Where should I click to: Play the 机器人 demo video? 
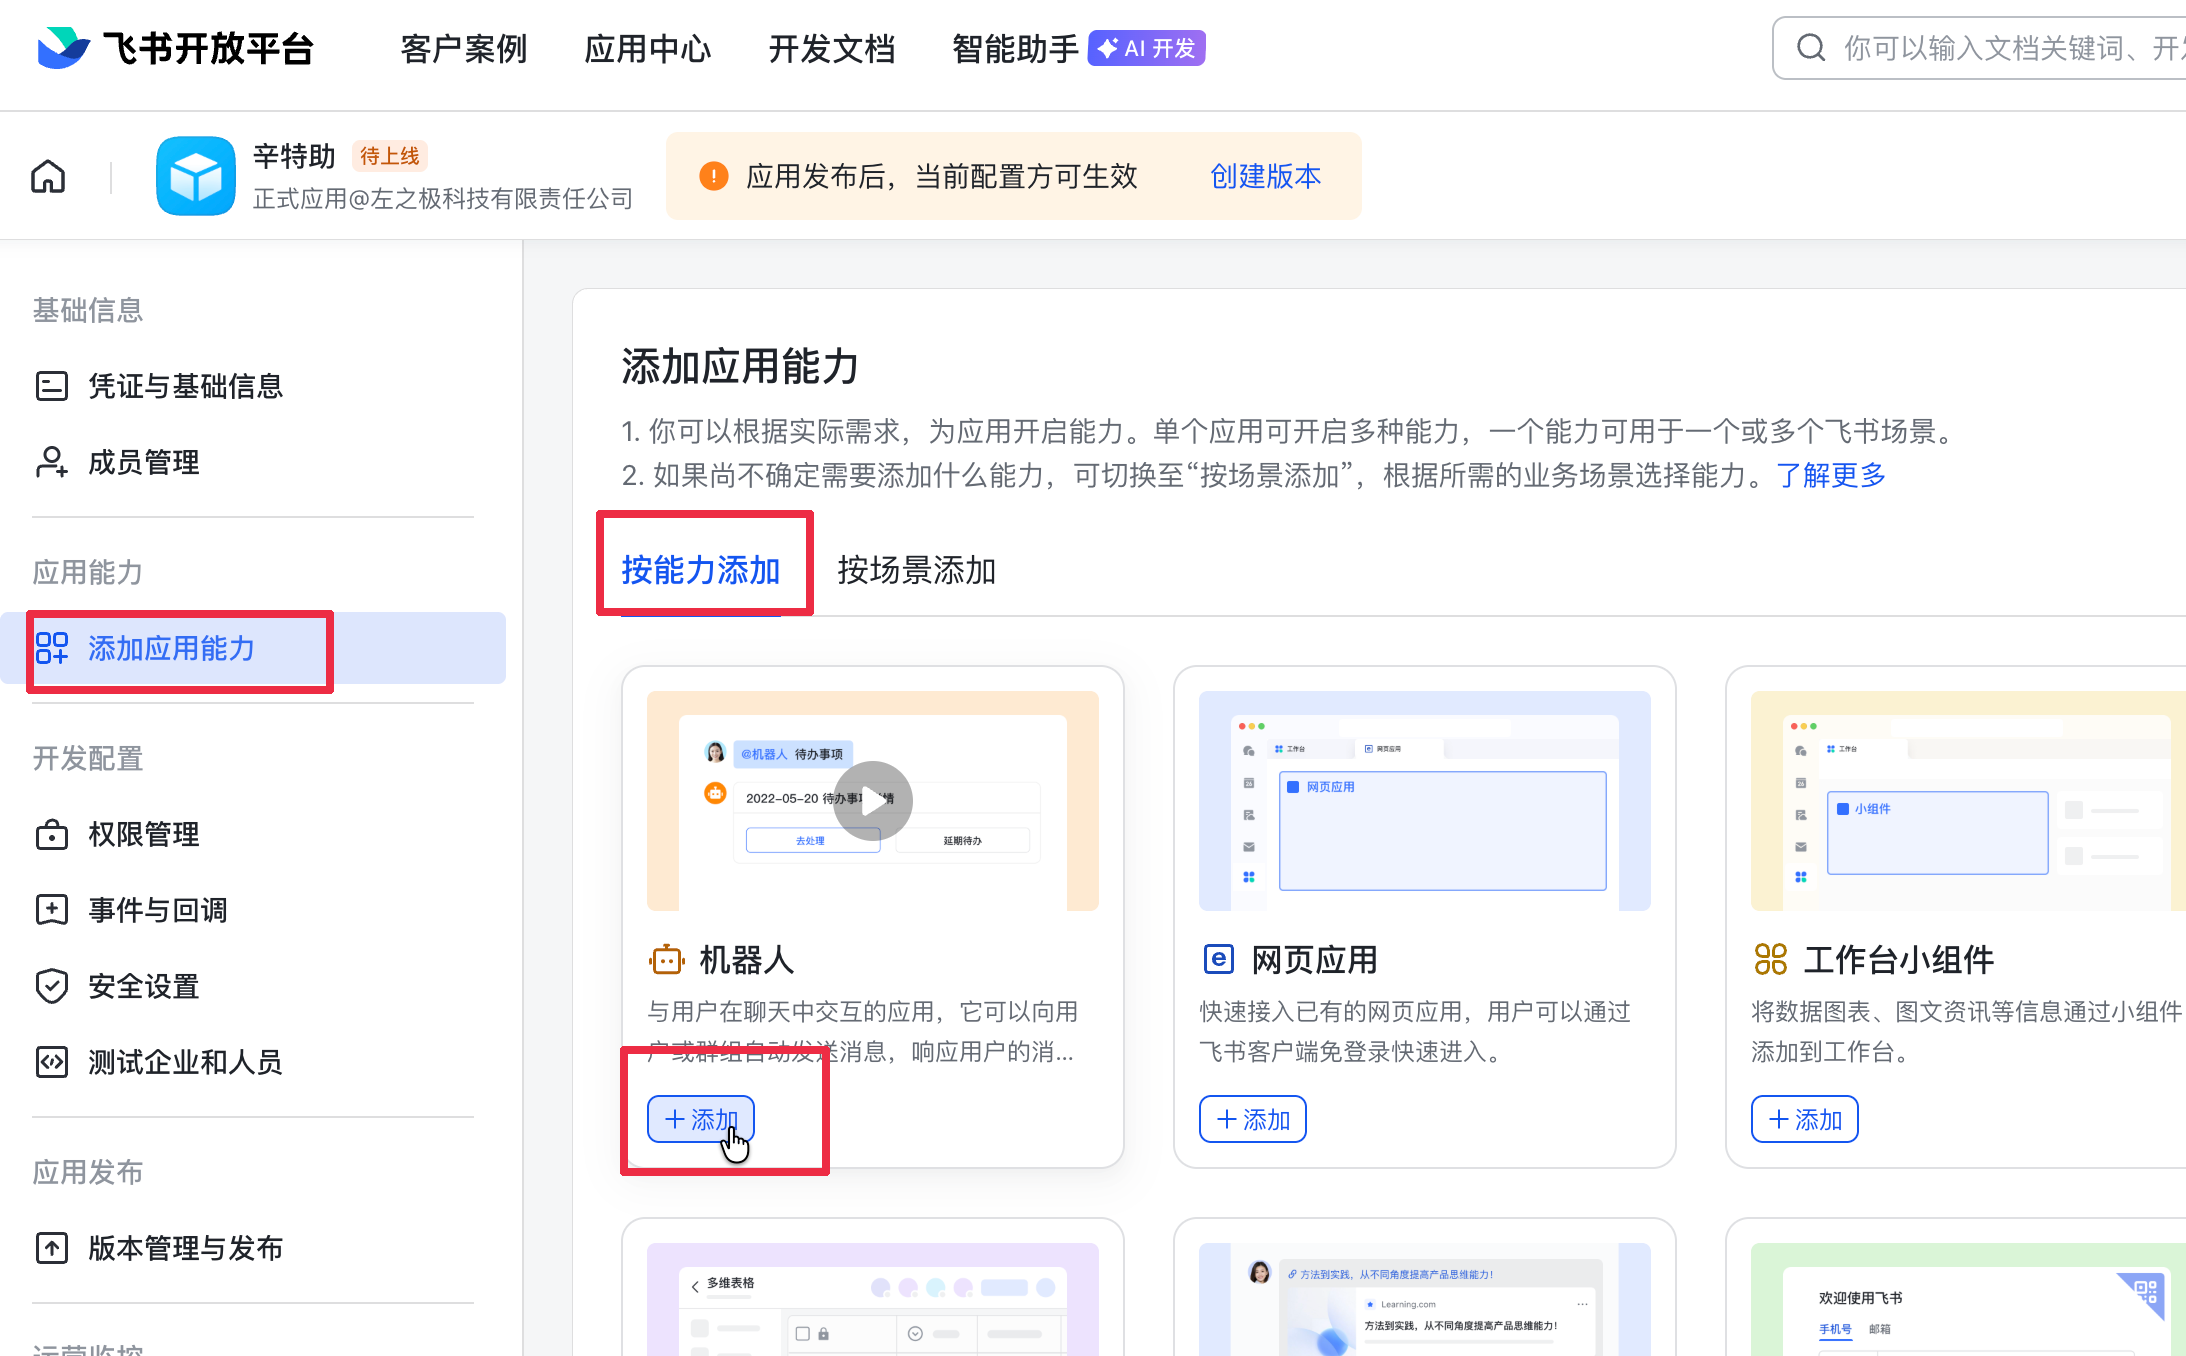(872, 801)
